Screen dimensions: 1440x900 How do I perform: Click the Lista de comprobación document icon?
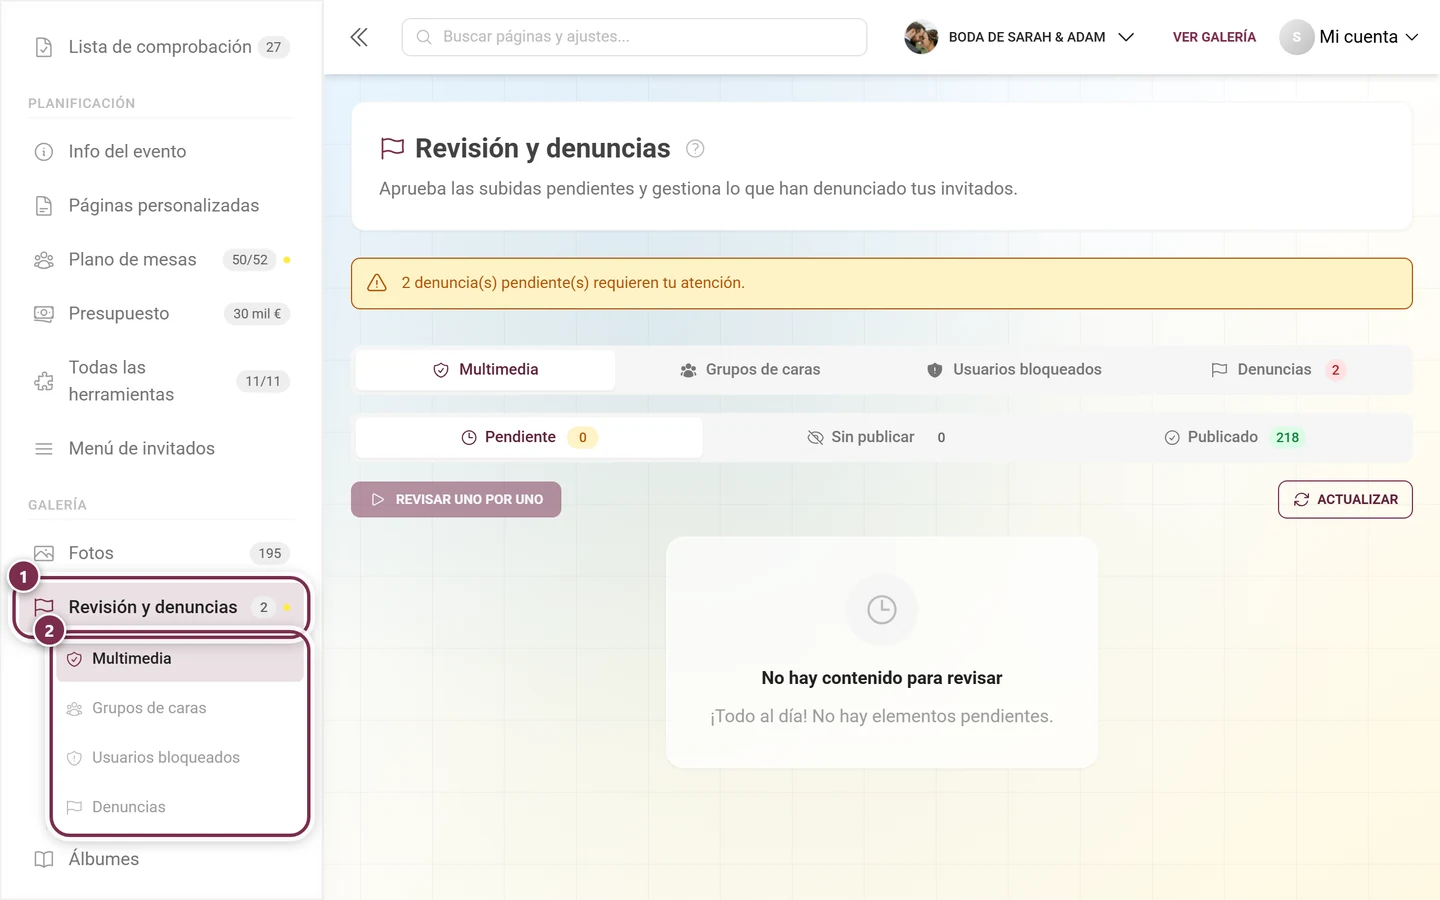(44, 47)
